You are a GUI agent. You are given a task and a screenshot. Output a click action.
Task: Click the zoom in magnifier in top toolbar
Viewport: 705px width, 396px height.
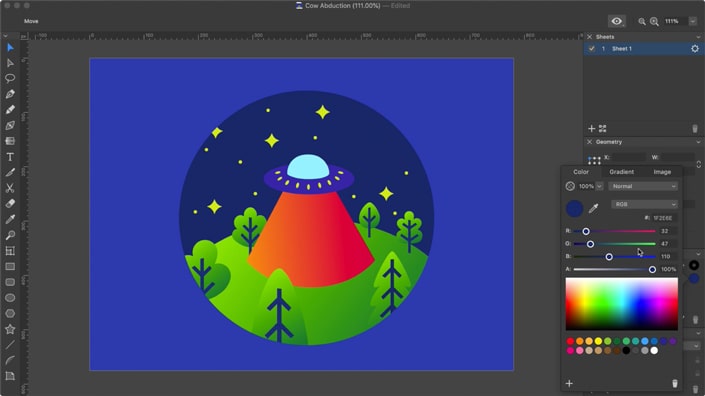coord(654,21)
